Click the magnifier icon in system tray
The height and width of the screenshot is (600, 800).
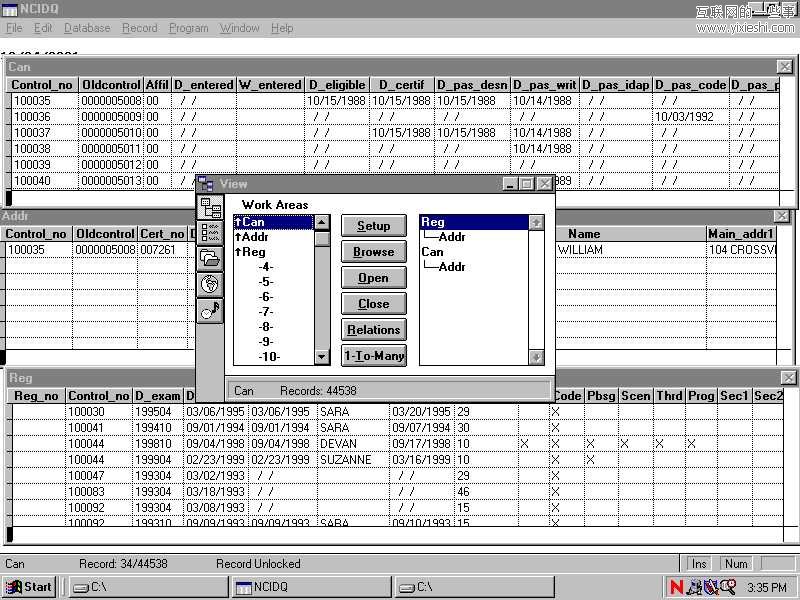[x=729, y=587]
